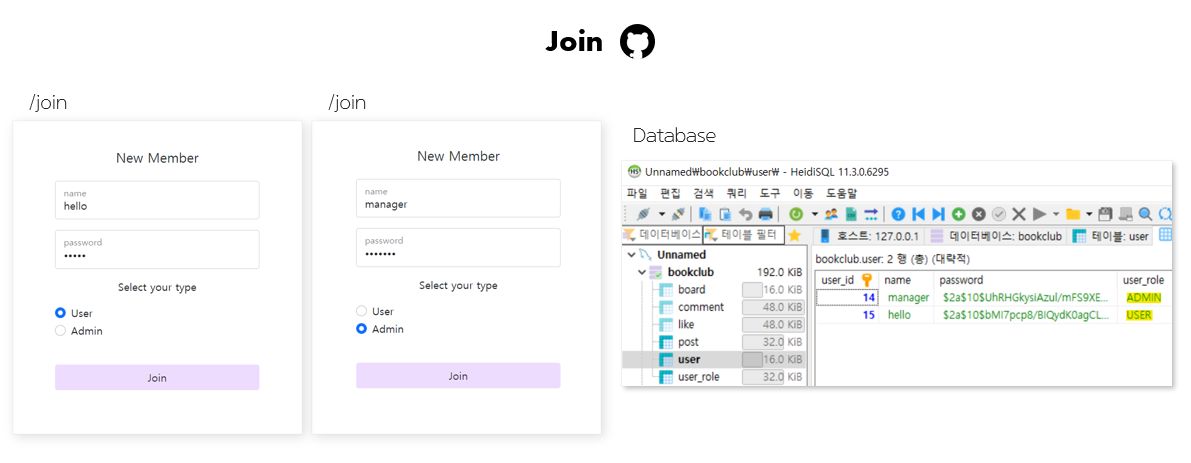Image resolution: width=1191 pixels, height=463 pixels.
Task: Click the yellow star favorites icon
Action: [x=794, y=236]
